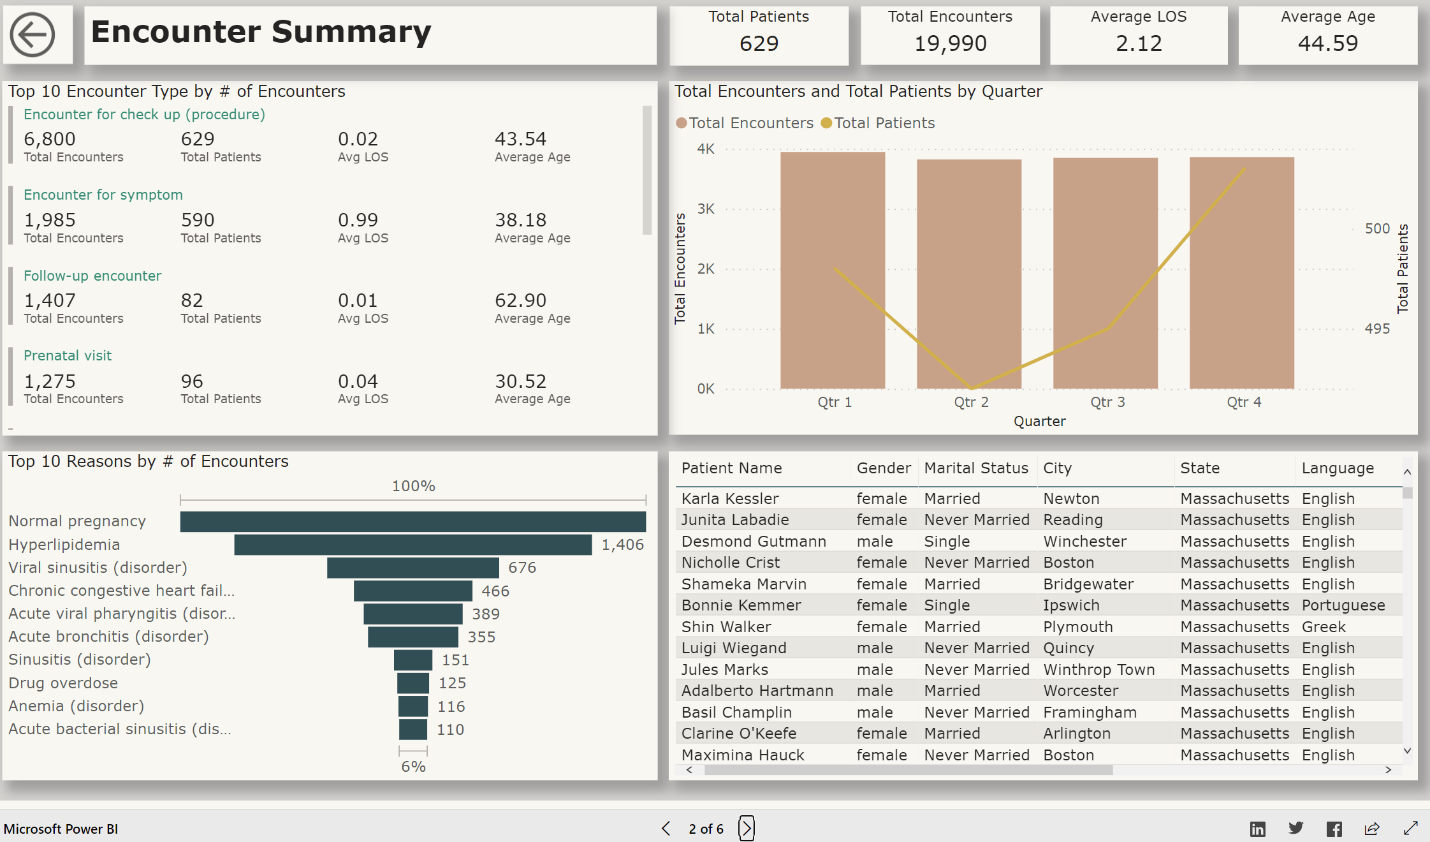Screen dimensions: 1430x842
Task: Click the Total Encounters legend marker
Action: point(681,123)
